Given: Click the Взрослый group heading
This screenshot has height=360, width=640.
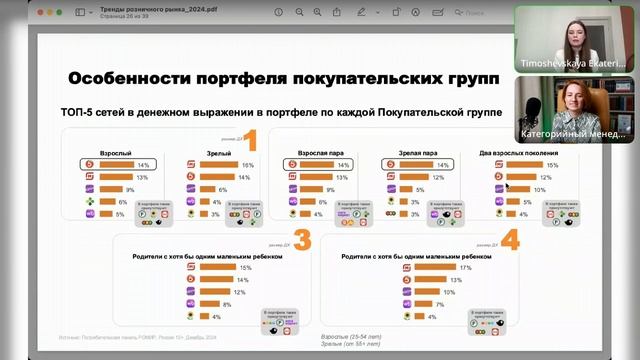Looking at the screenshot, I should coord(116,153).
